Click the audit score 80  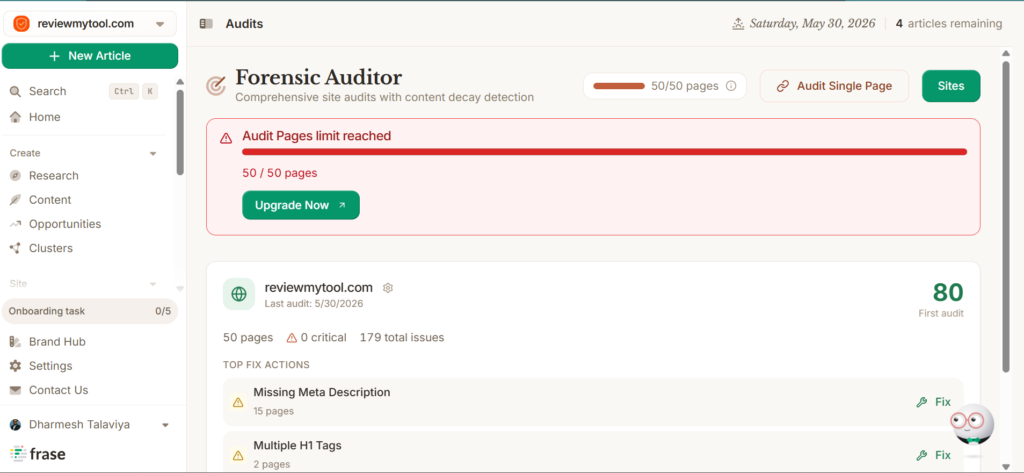(x=948, y=292)
